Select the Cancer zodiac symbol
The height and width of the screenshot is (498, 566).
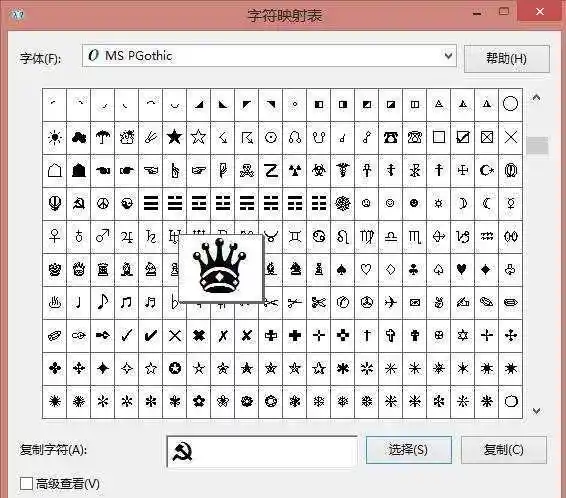click(319, 237)
